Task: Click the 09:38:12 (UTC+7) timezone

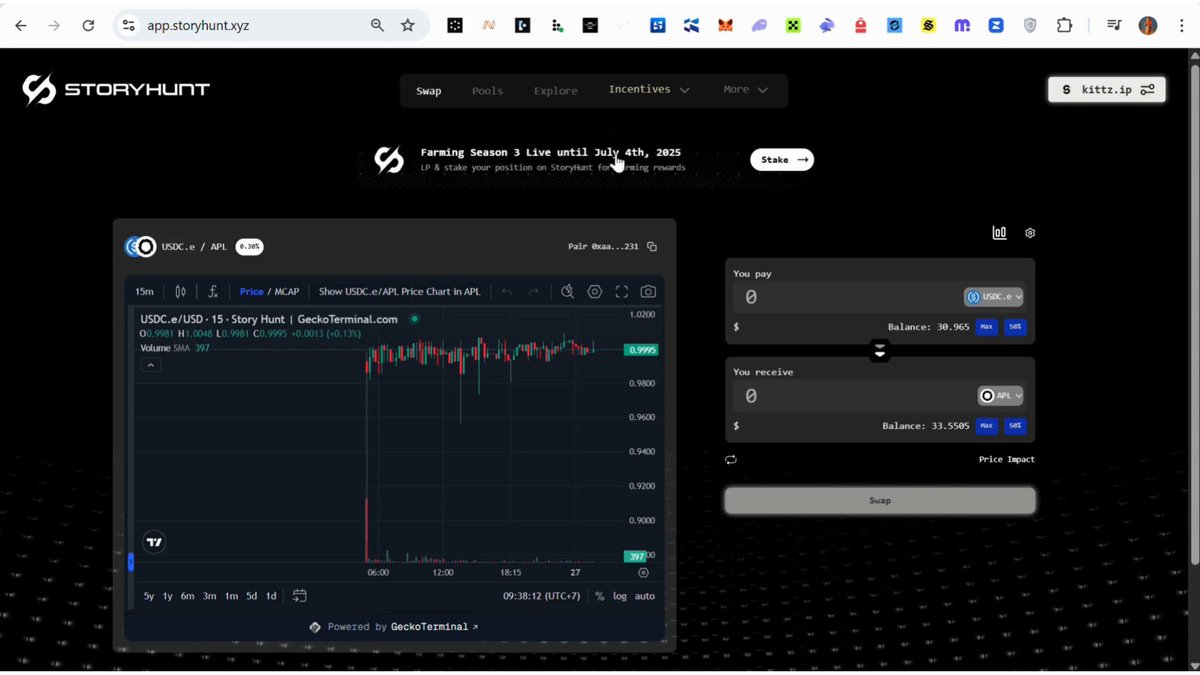Action: [542, 596]
